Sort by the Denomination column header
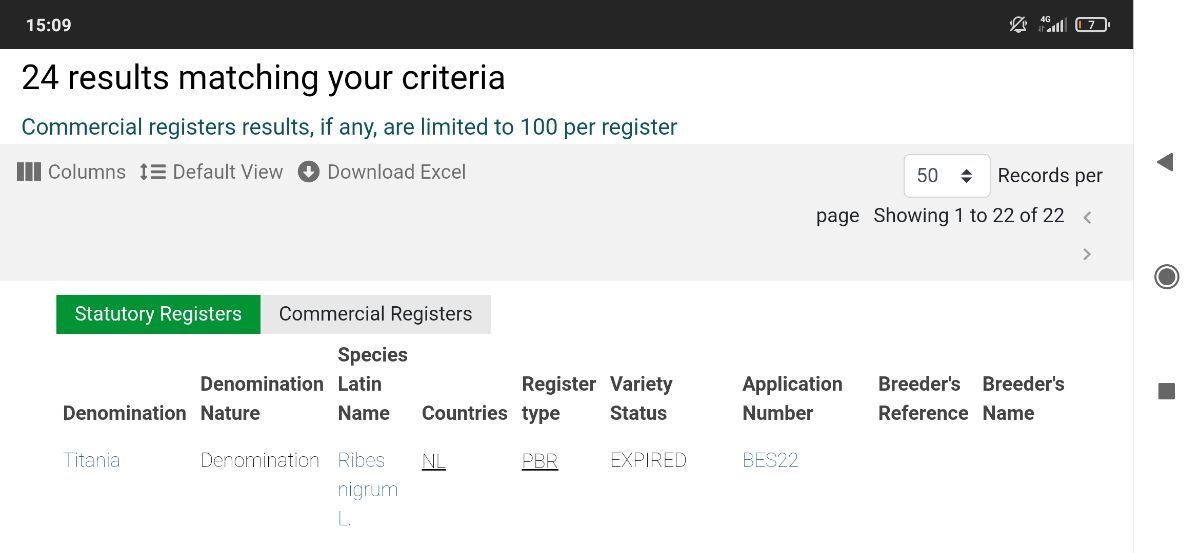Image resolution: width=1200 pixels, height=553 pixels. [x=124, y=413]
